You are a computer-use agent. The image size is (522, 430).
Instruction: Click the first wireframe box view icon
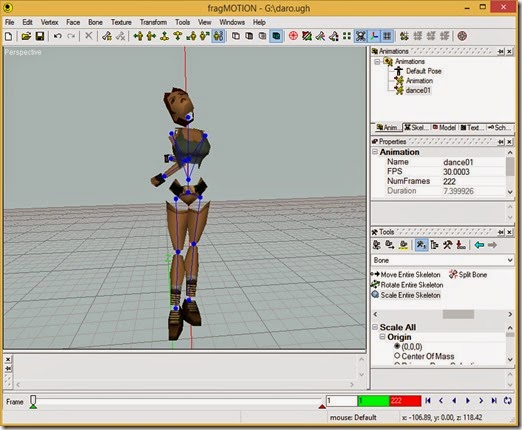[x=236, y=36]
